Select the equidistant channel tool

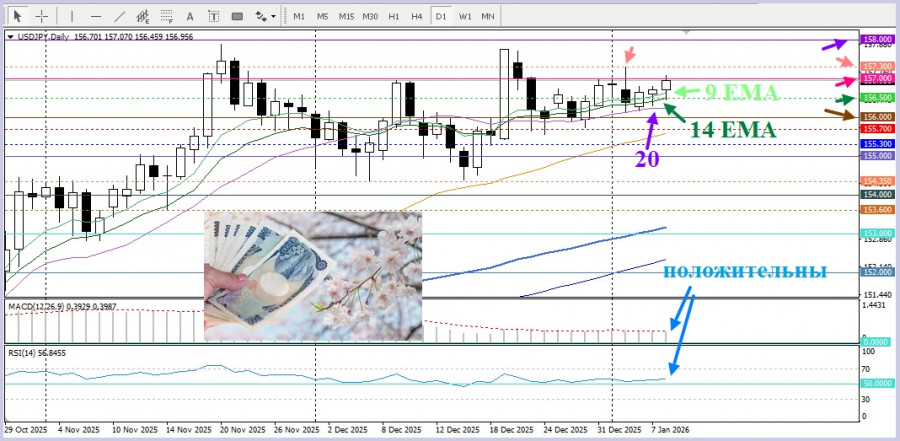tap(143, 16)
